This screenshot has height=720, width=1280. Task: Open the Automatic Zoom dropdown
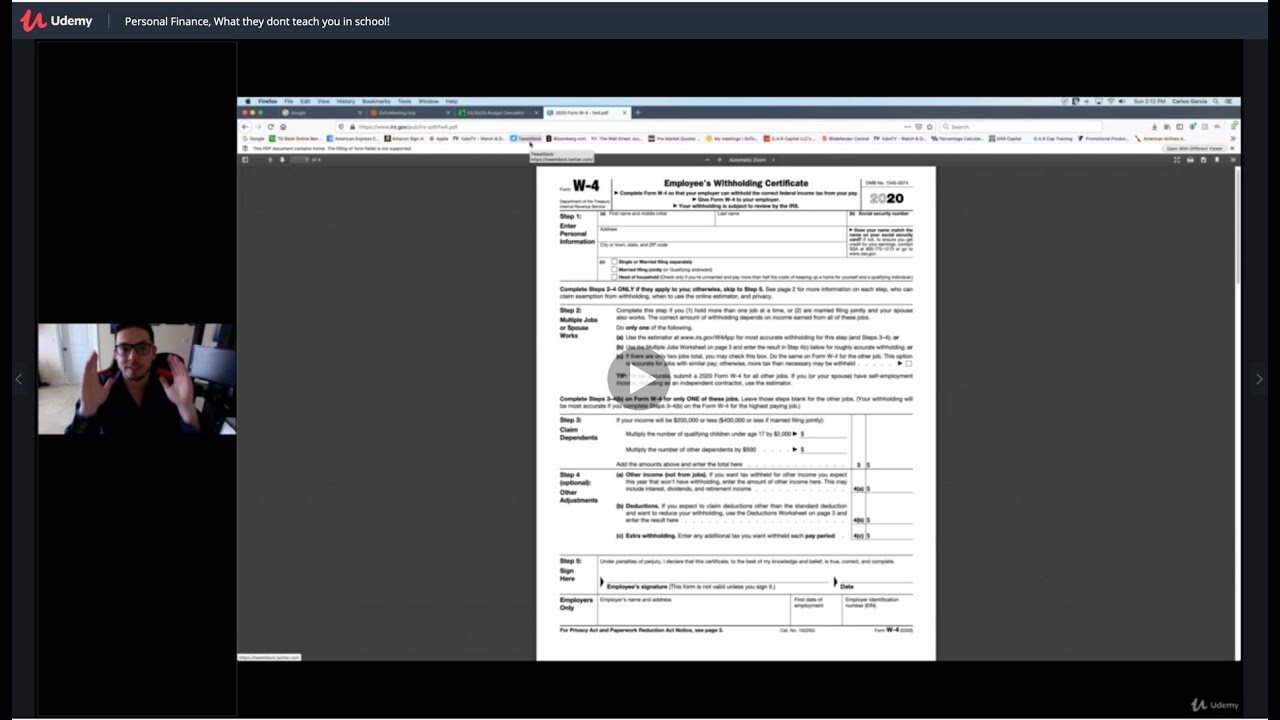point(751,159)
